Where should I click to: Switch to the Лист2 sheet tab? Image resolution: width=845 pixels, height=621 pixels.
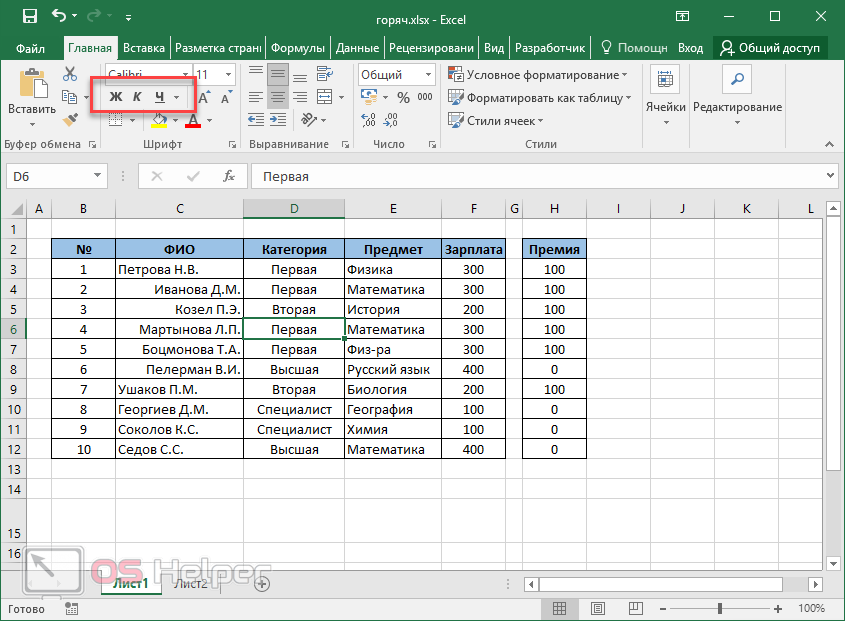190,584
